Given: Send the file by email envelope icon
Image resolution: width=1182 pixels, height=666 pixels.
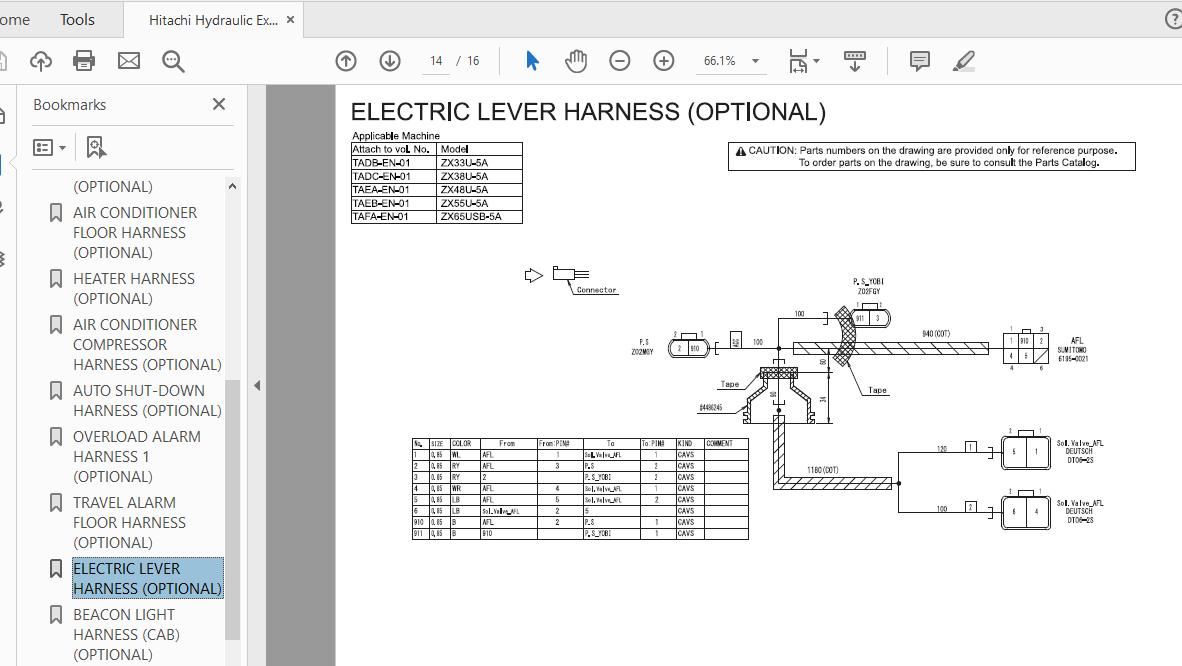Looking at the screenshot, I should tap(129, 61).
